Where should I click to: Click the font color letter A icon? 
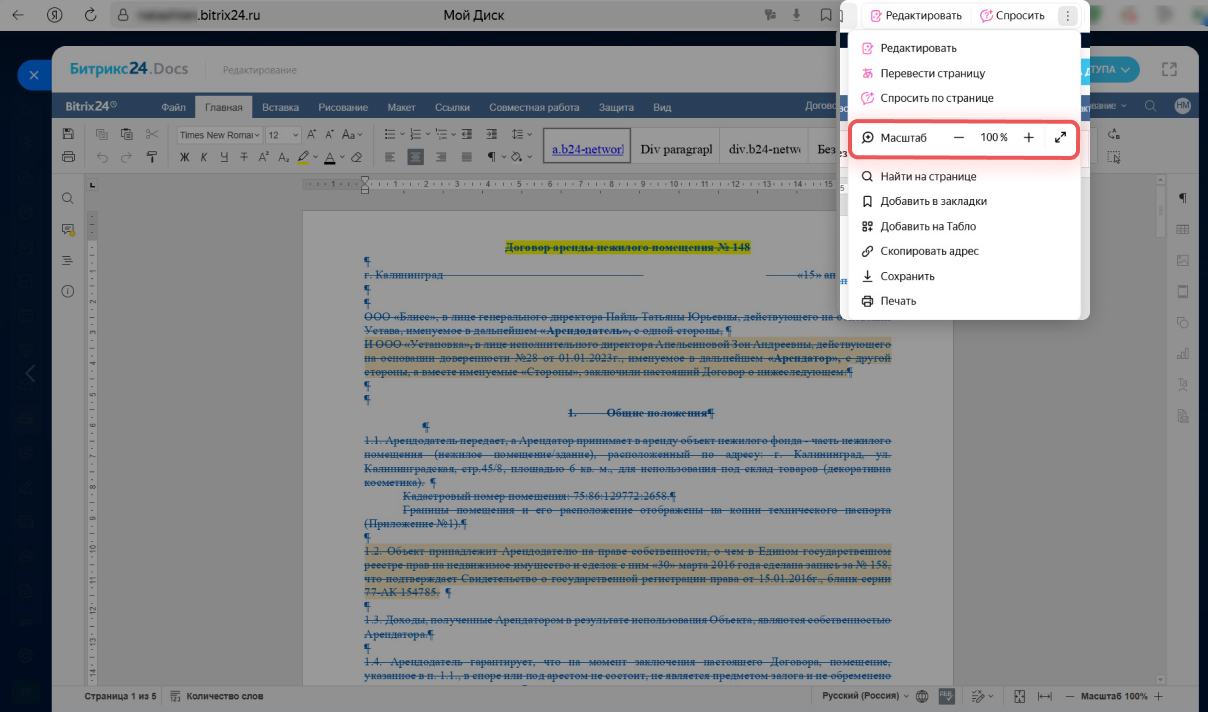tap(331, 157)
